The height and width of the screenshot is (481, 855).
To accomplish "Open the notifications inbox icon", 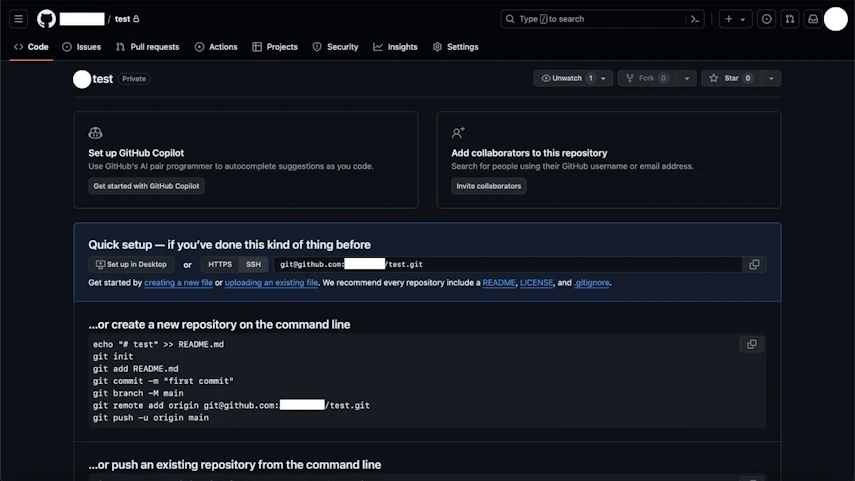I will [x=813, y=19].
